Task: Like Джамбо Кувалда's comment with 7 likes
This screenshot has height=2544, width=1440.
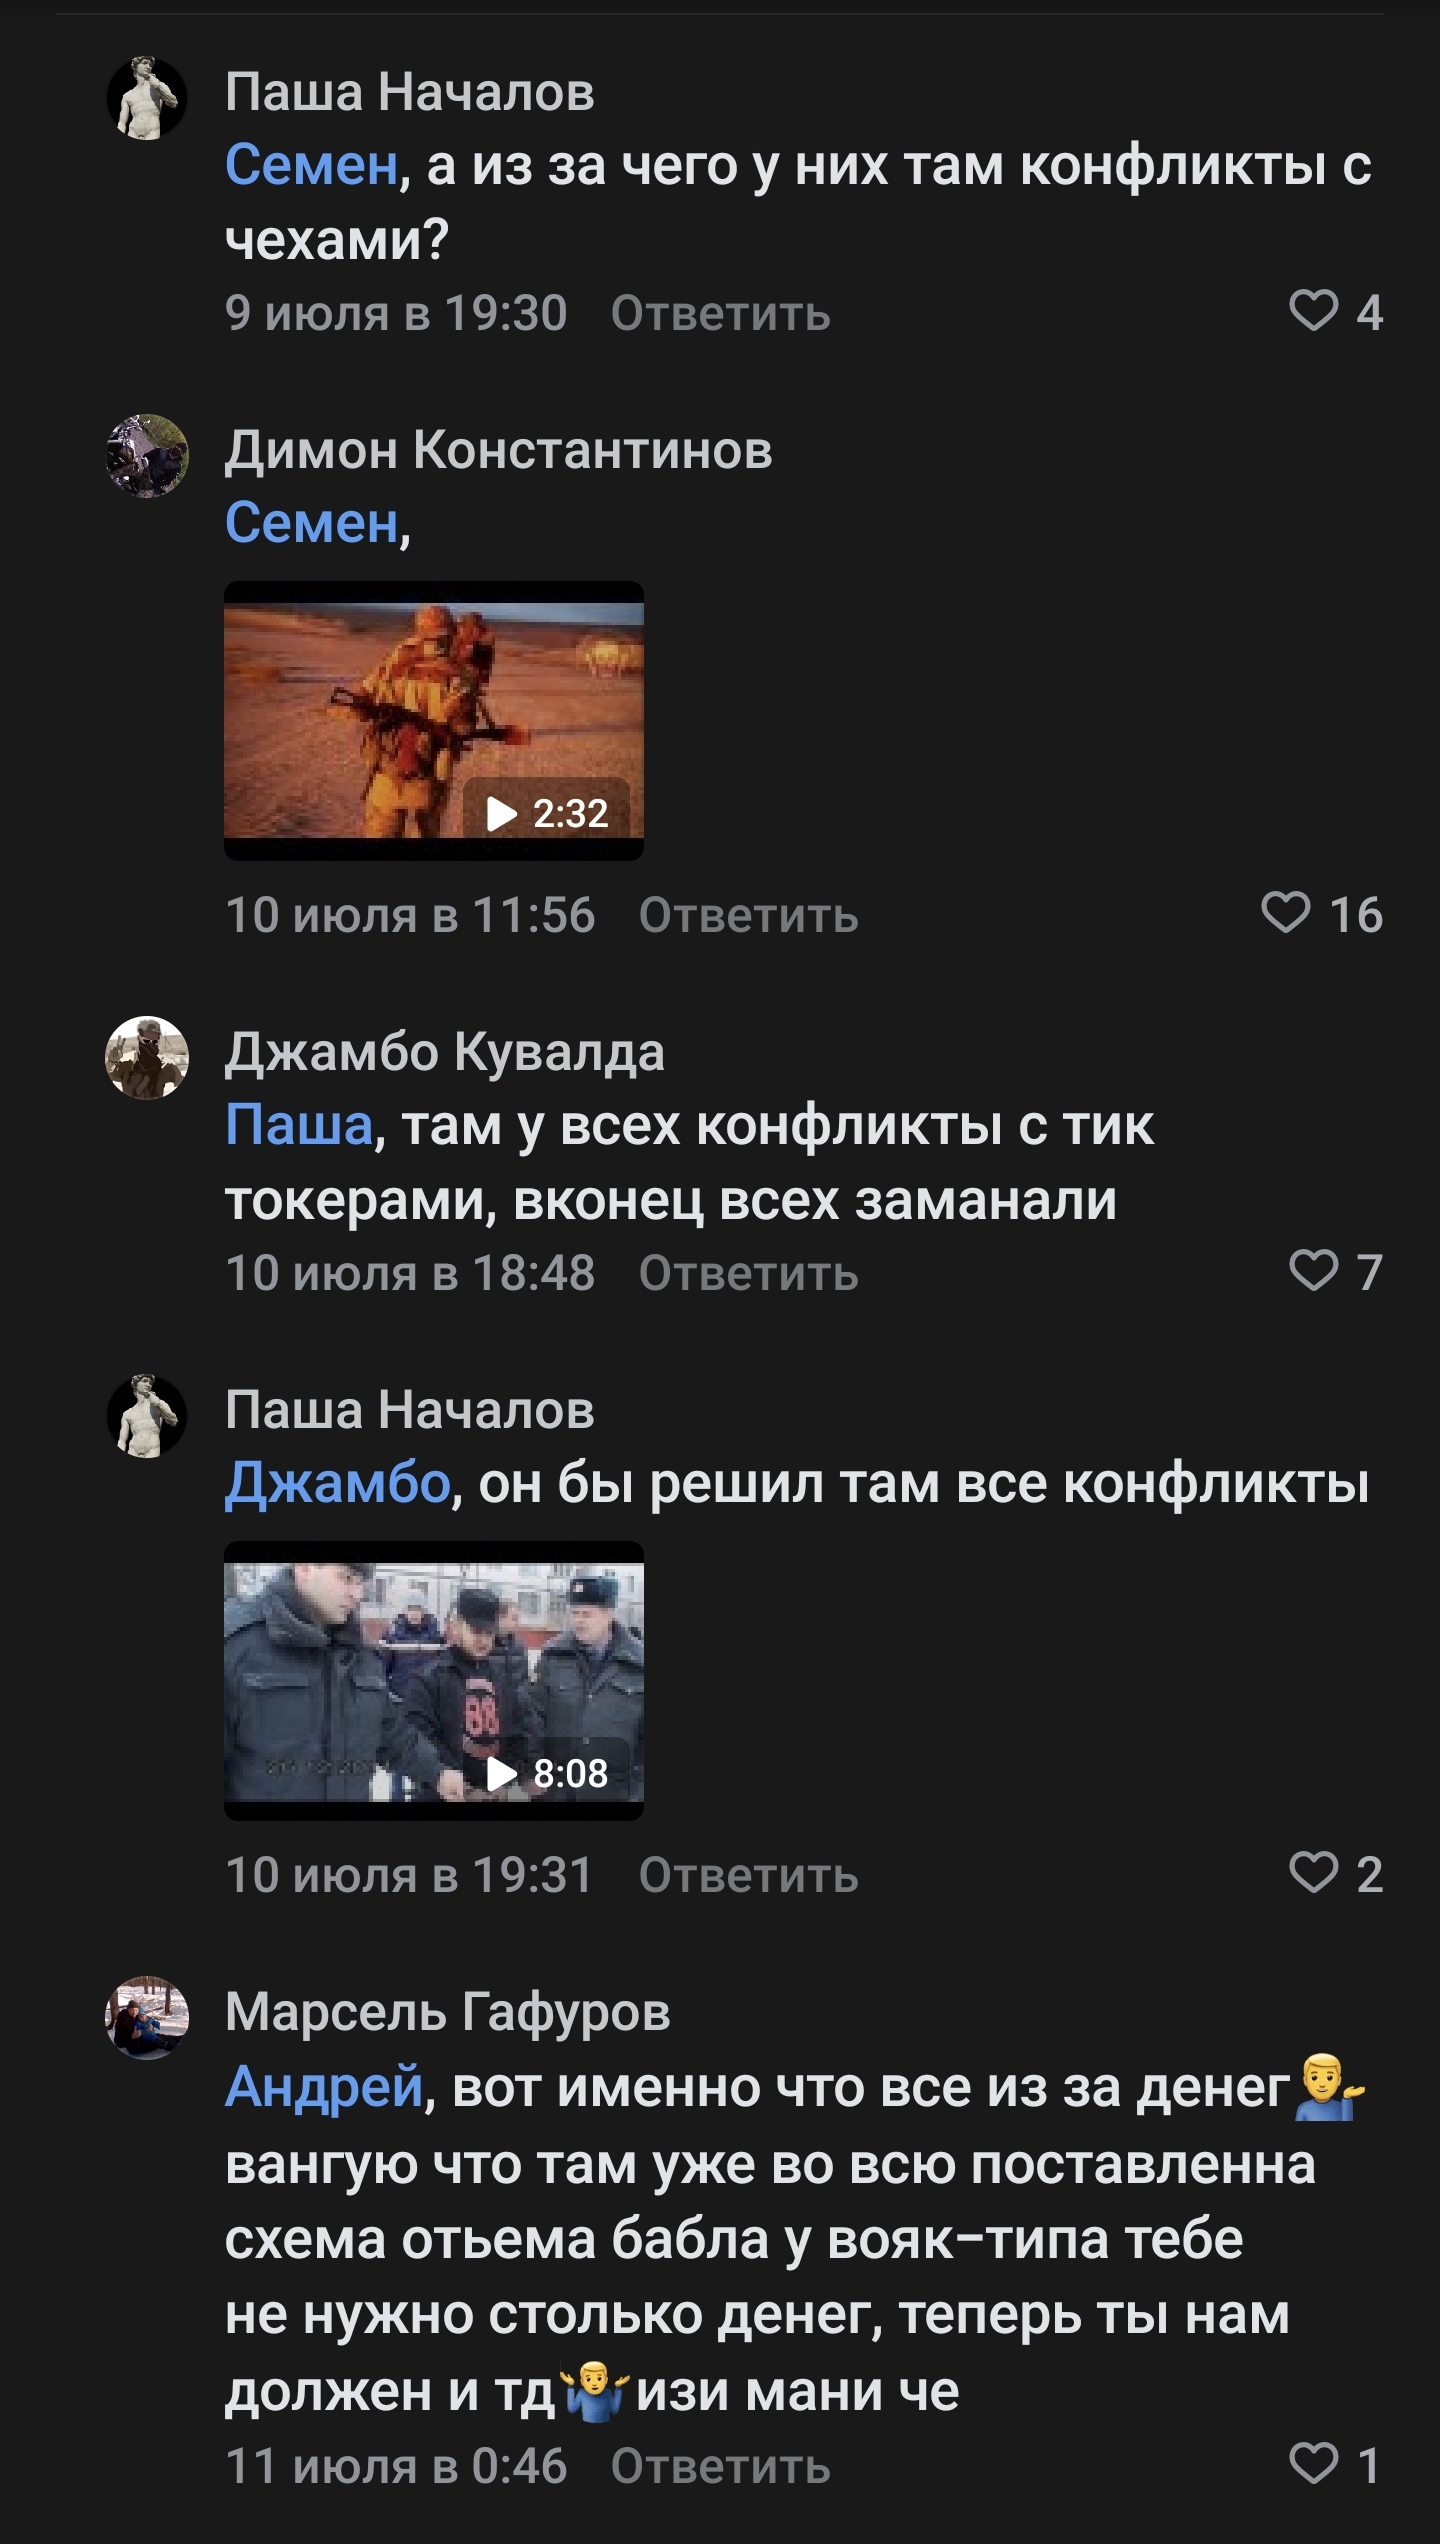Action: point(1313,1271)
